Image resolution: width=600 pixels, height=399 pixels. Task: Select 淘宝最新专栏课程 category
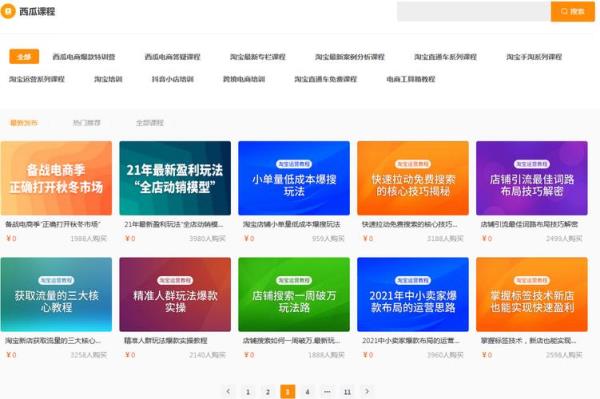coord(258,57)
